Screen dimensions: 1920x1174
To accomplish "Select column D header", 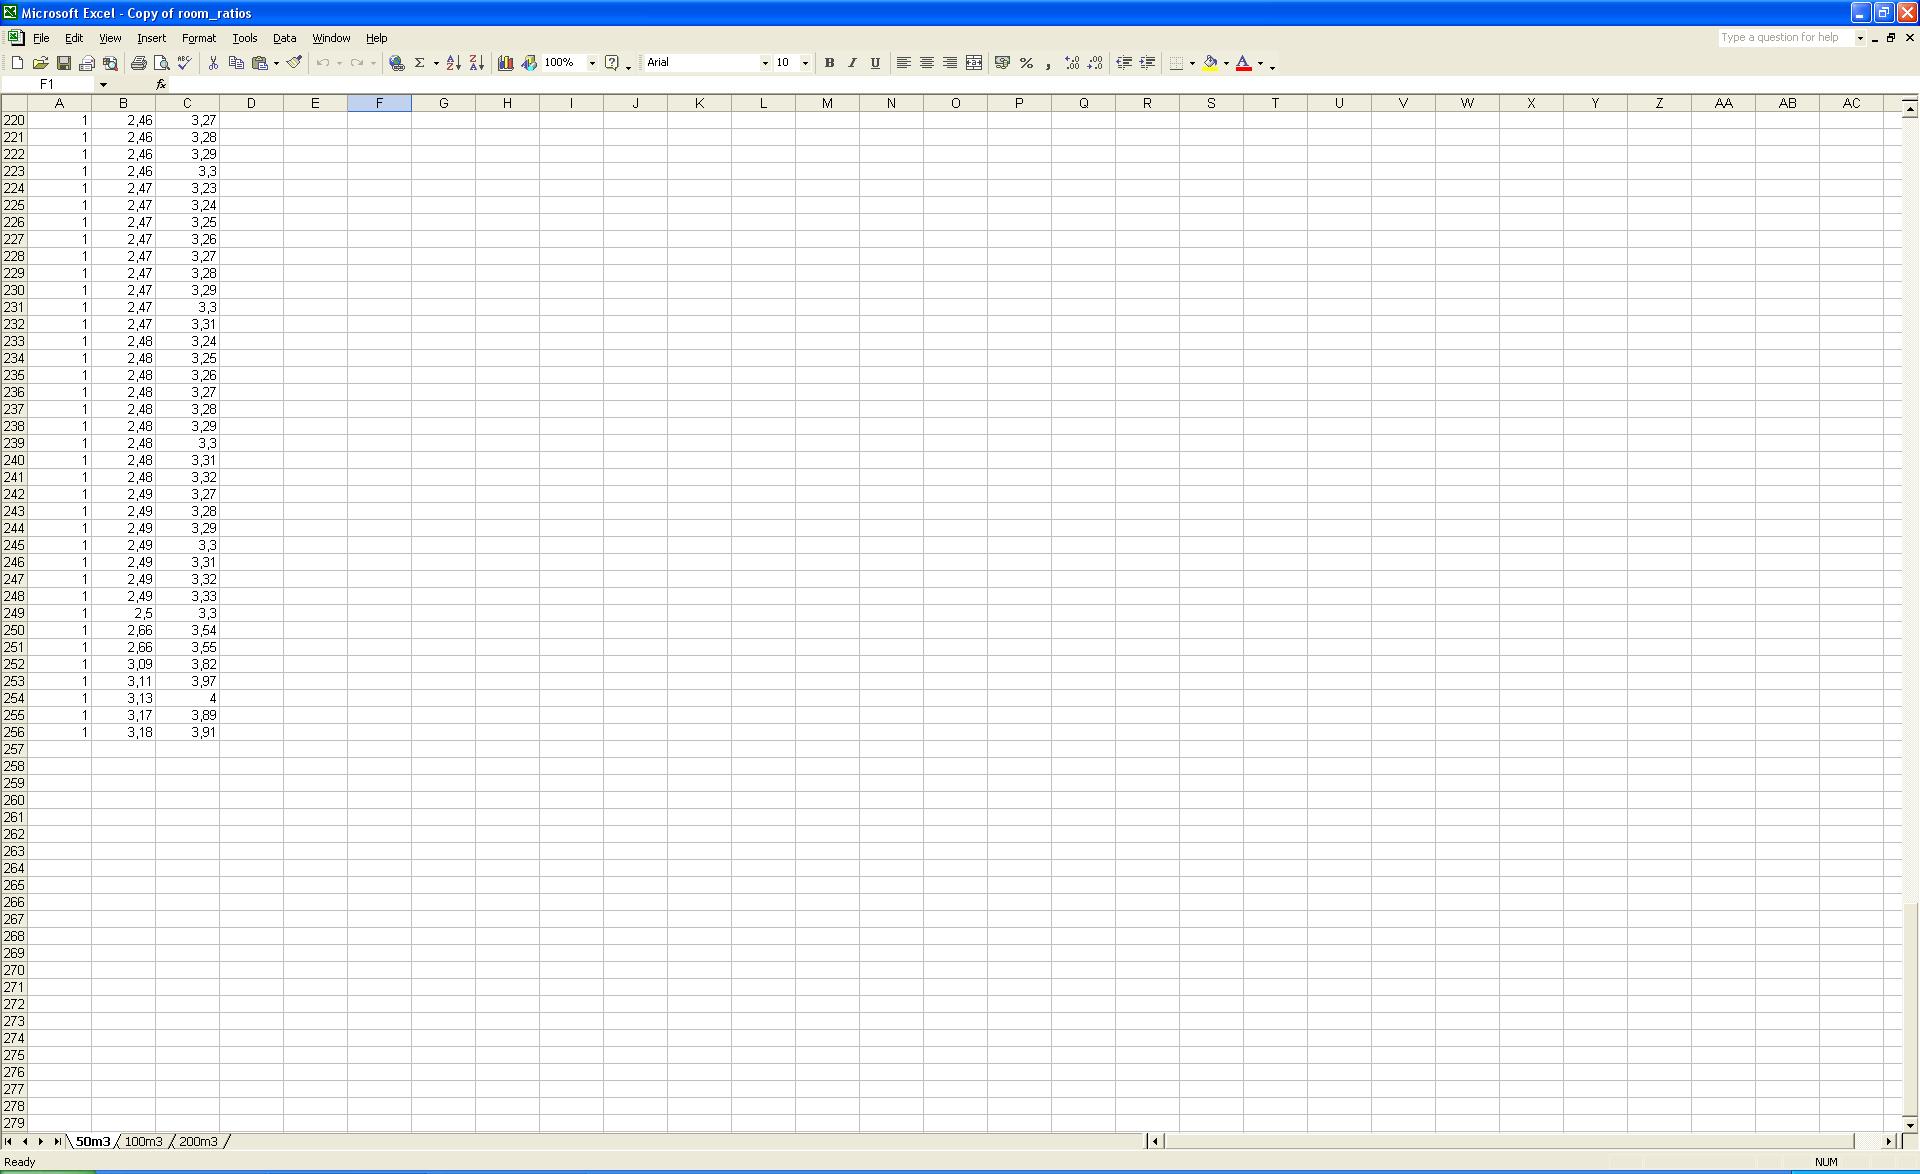I will click(251, 103).
